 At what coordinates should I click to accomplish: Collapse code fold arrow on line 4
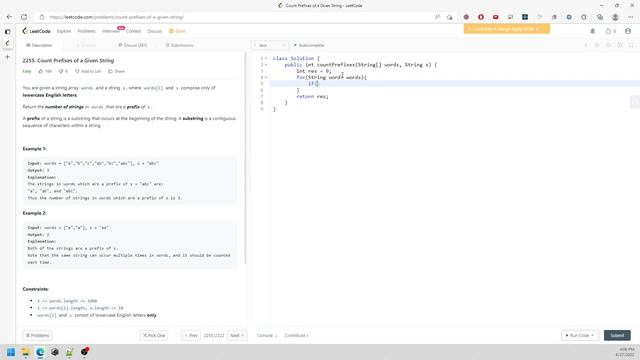click(x=266, y=77)
